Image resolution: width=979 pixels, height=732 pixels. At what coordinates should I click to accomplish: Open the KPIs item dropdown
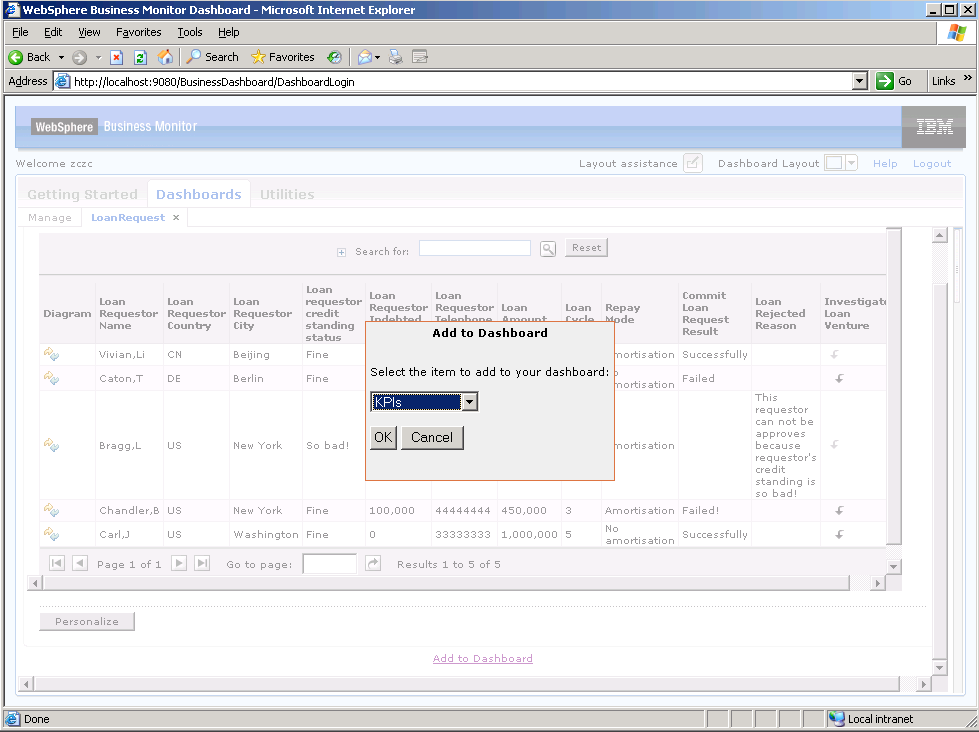(470, 402)
